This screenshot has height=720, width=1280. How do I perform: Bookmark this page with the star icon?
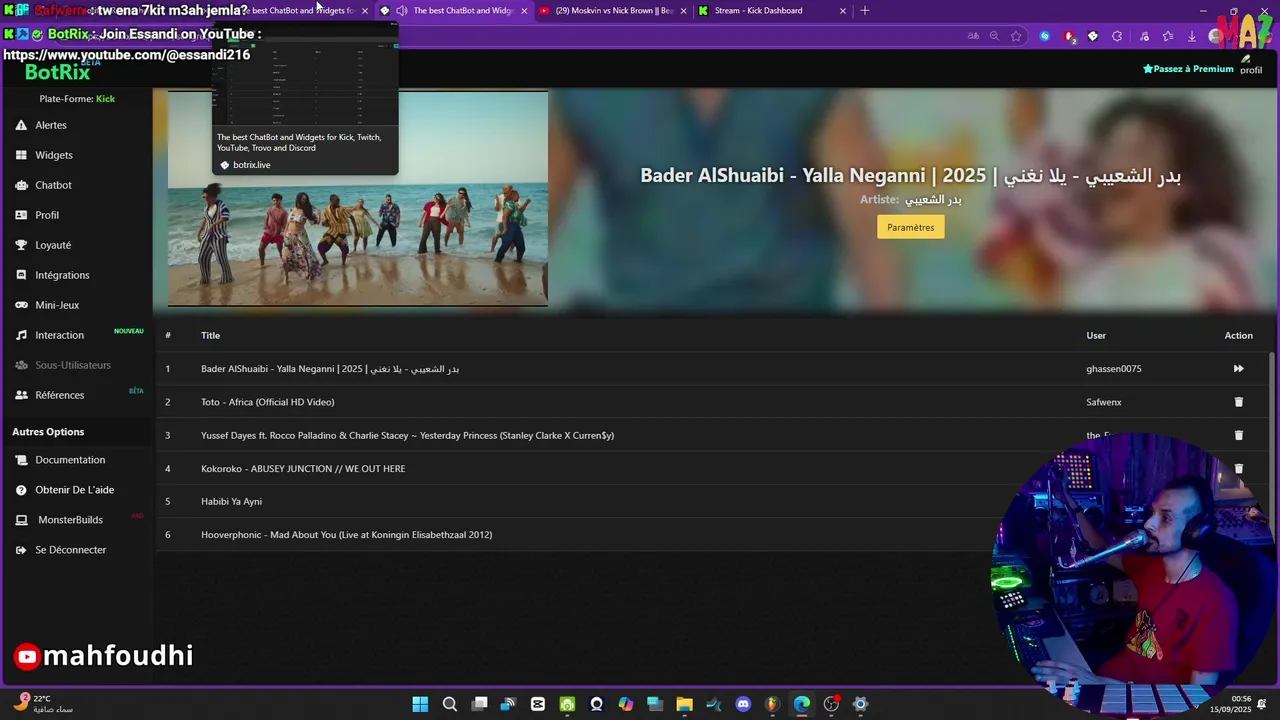tap(1016, 36)
